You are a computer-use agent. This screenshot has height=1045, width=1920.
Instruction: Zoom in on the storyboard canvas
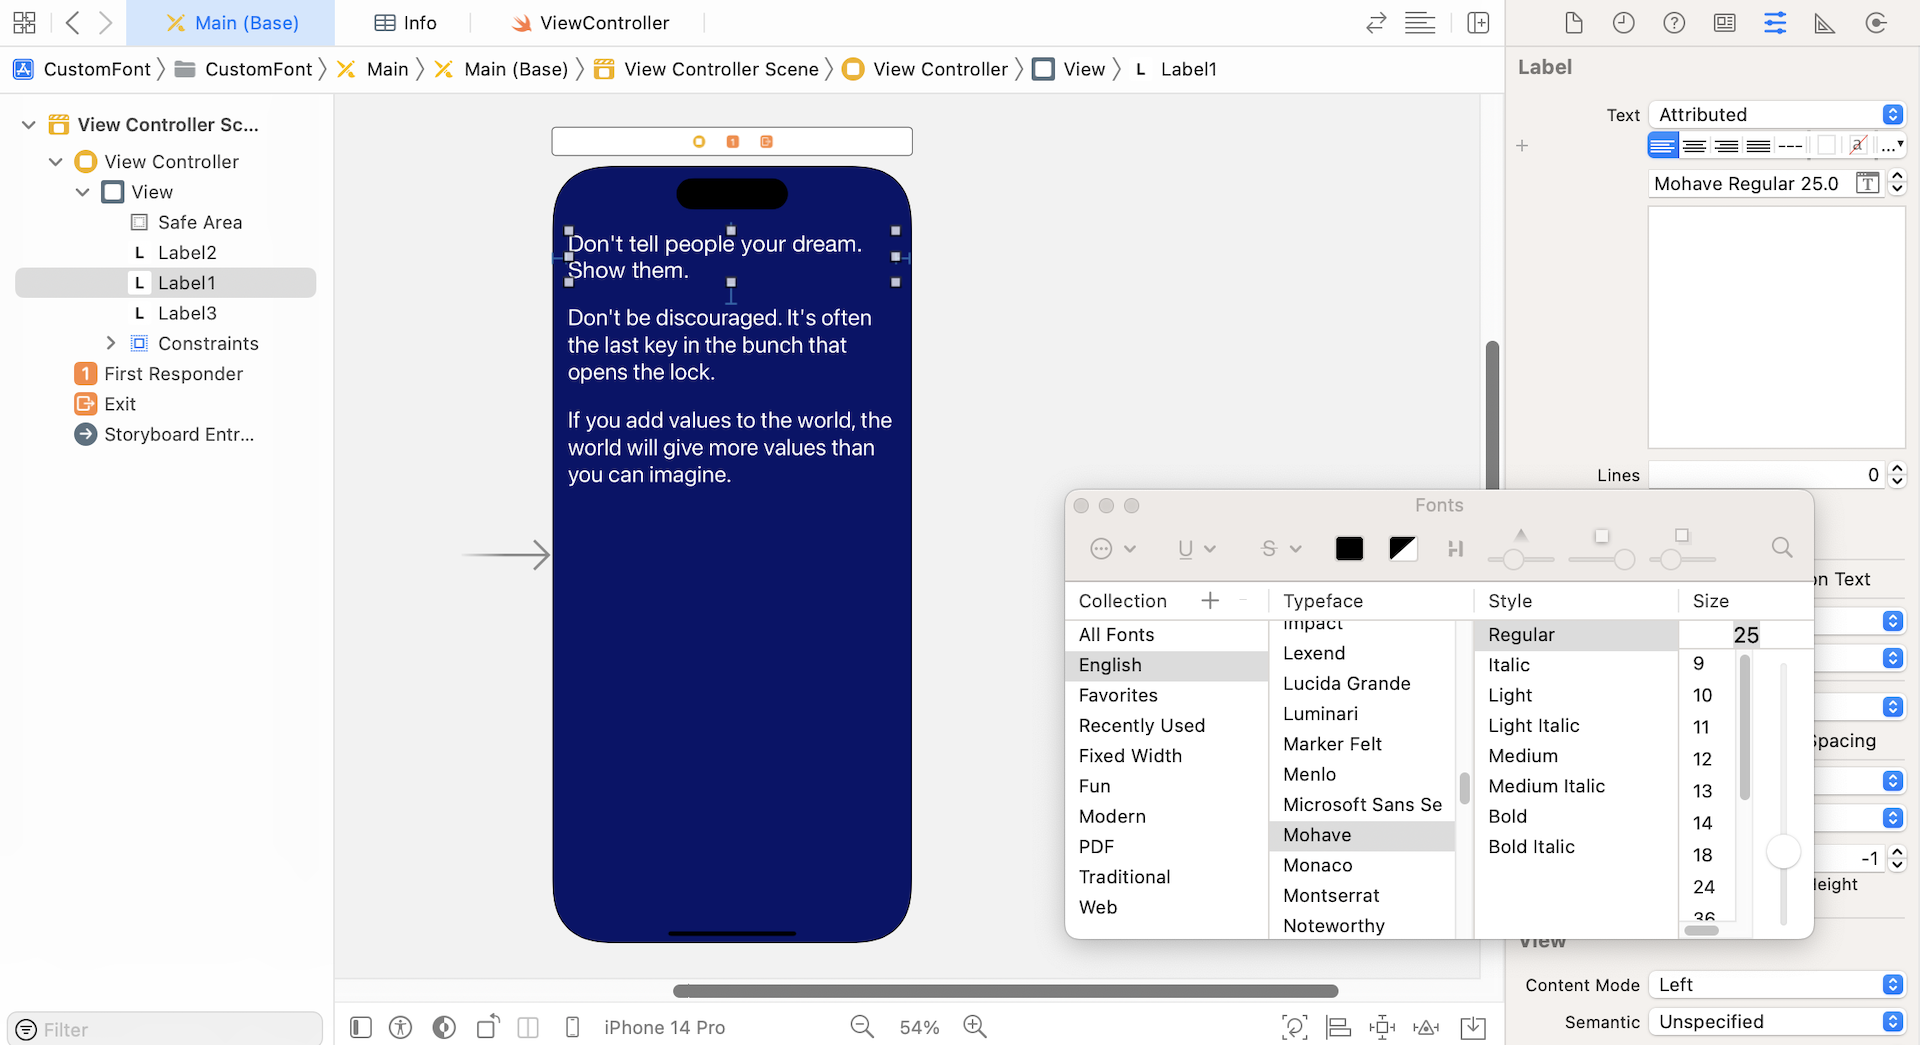tap(974, 1027)
